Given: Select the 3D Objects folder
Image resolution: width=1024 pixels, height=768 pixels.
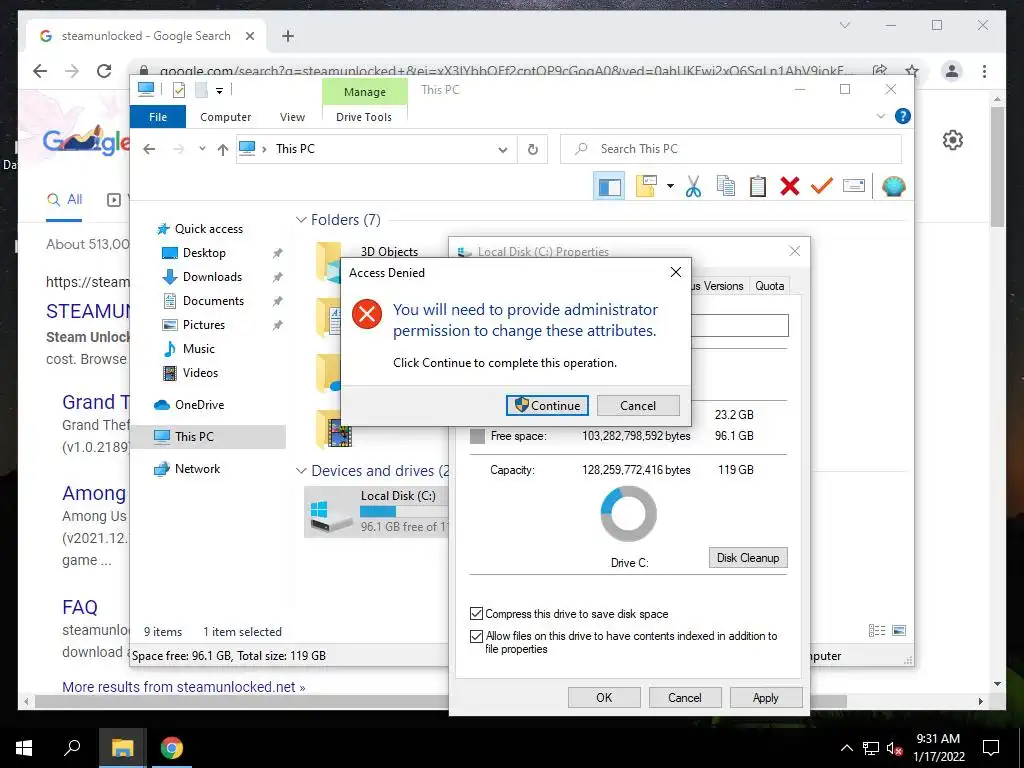Looking at the screenshot, I should [389, 252].
